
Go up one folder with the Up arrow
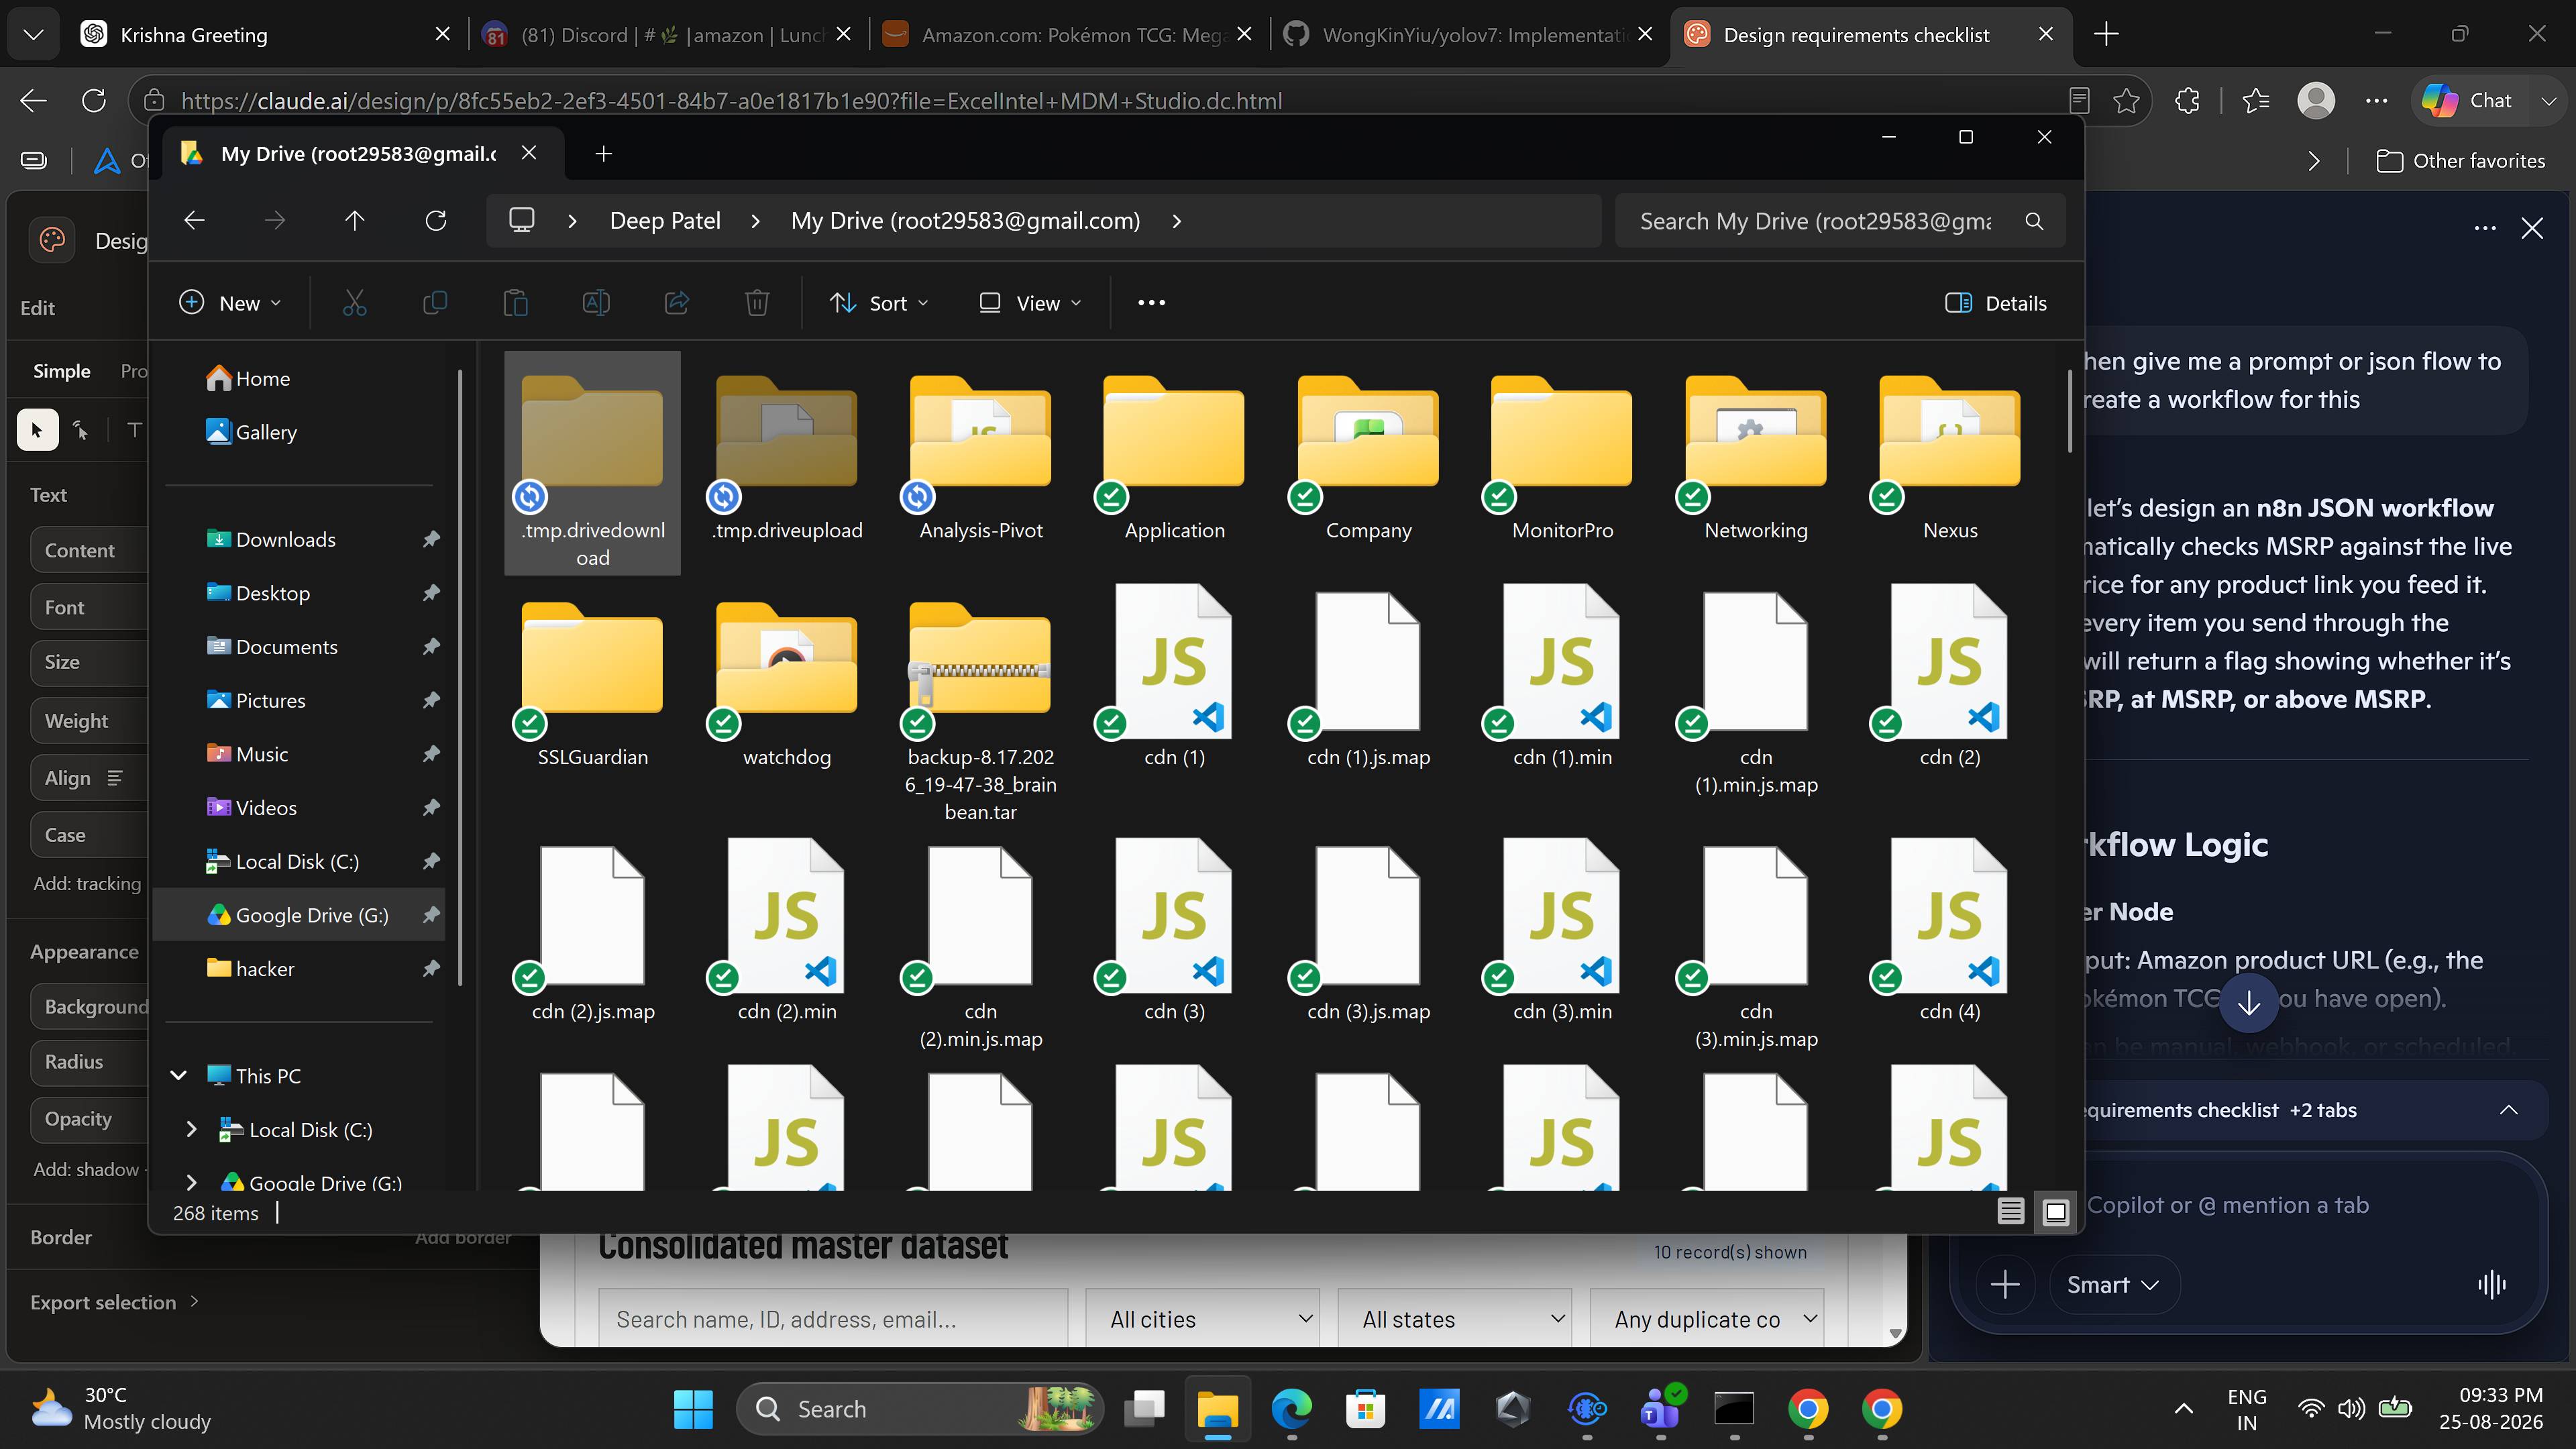point(354,221)
